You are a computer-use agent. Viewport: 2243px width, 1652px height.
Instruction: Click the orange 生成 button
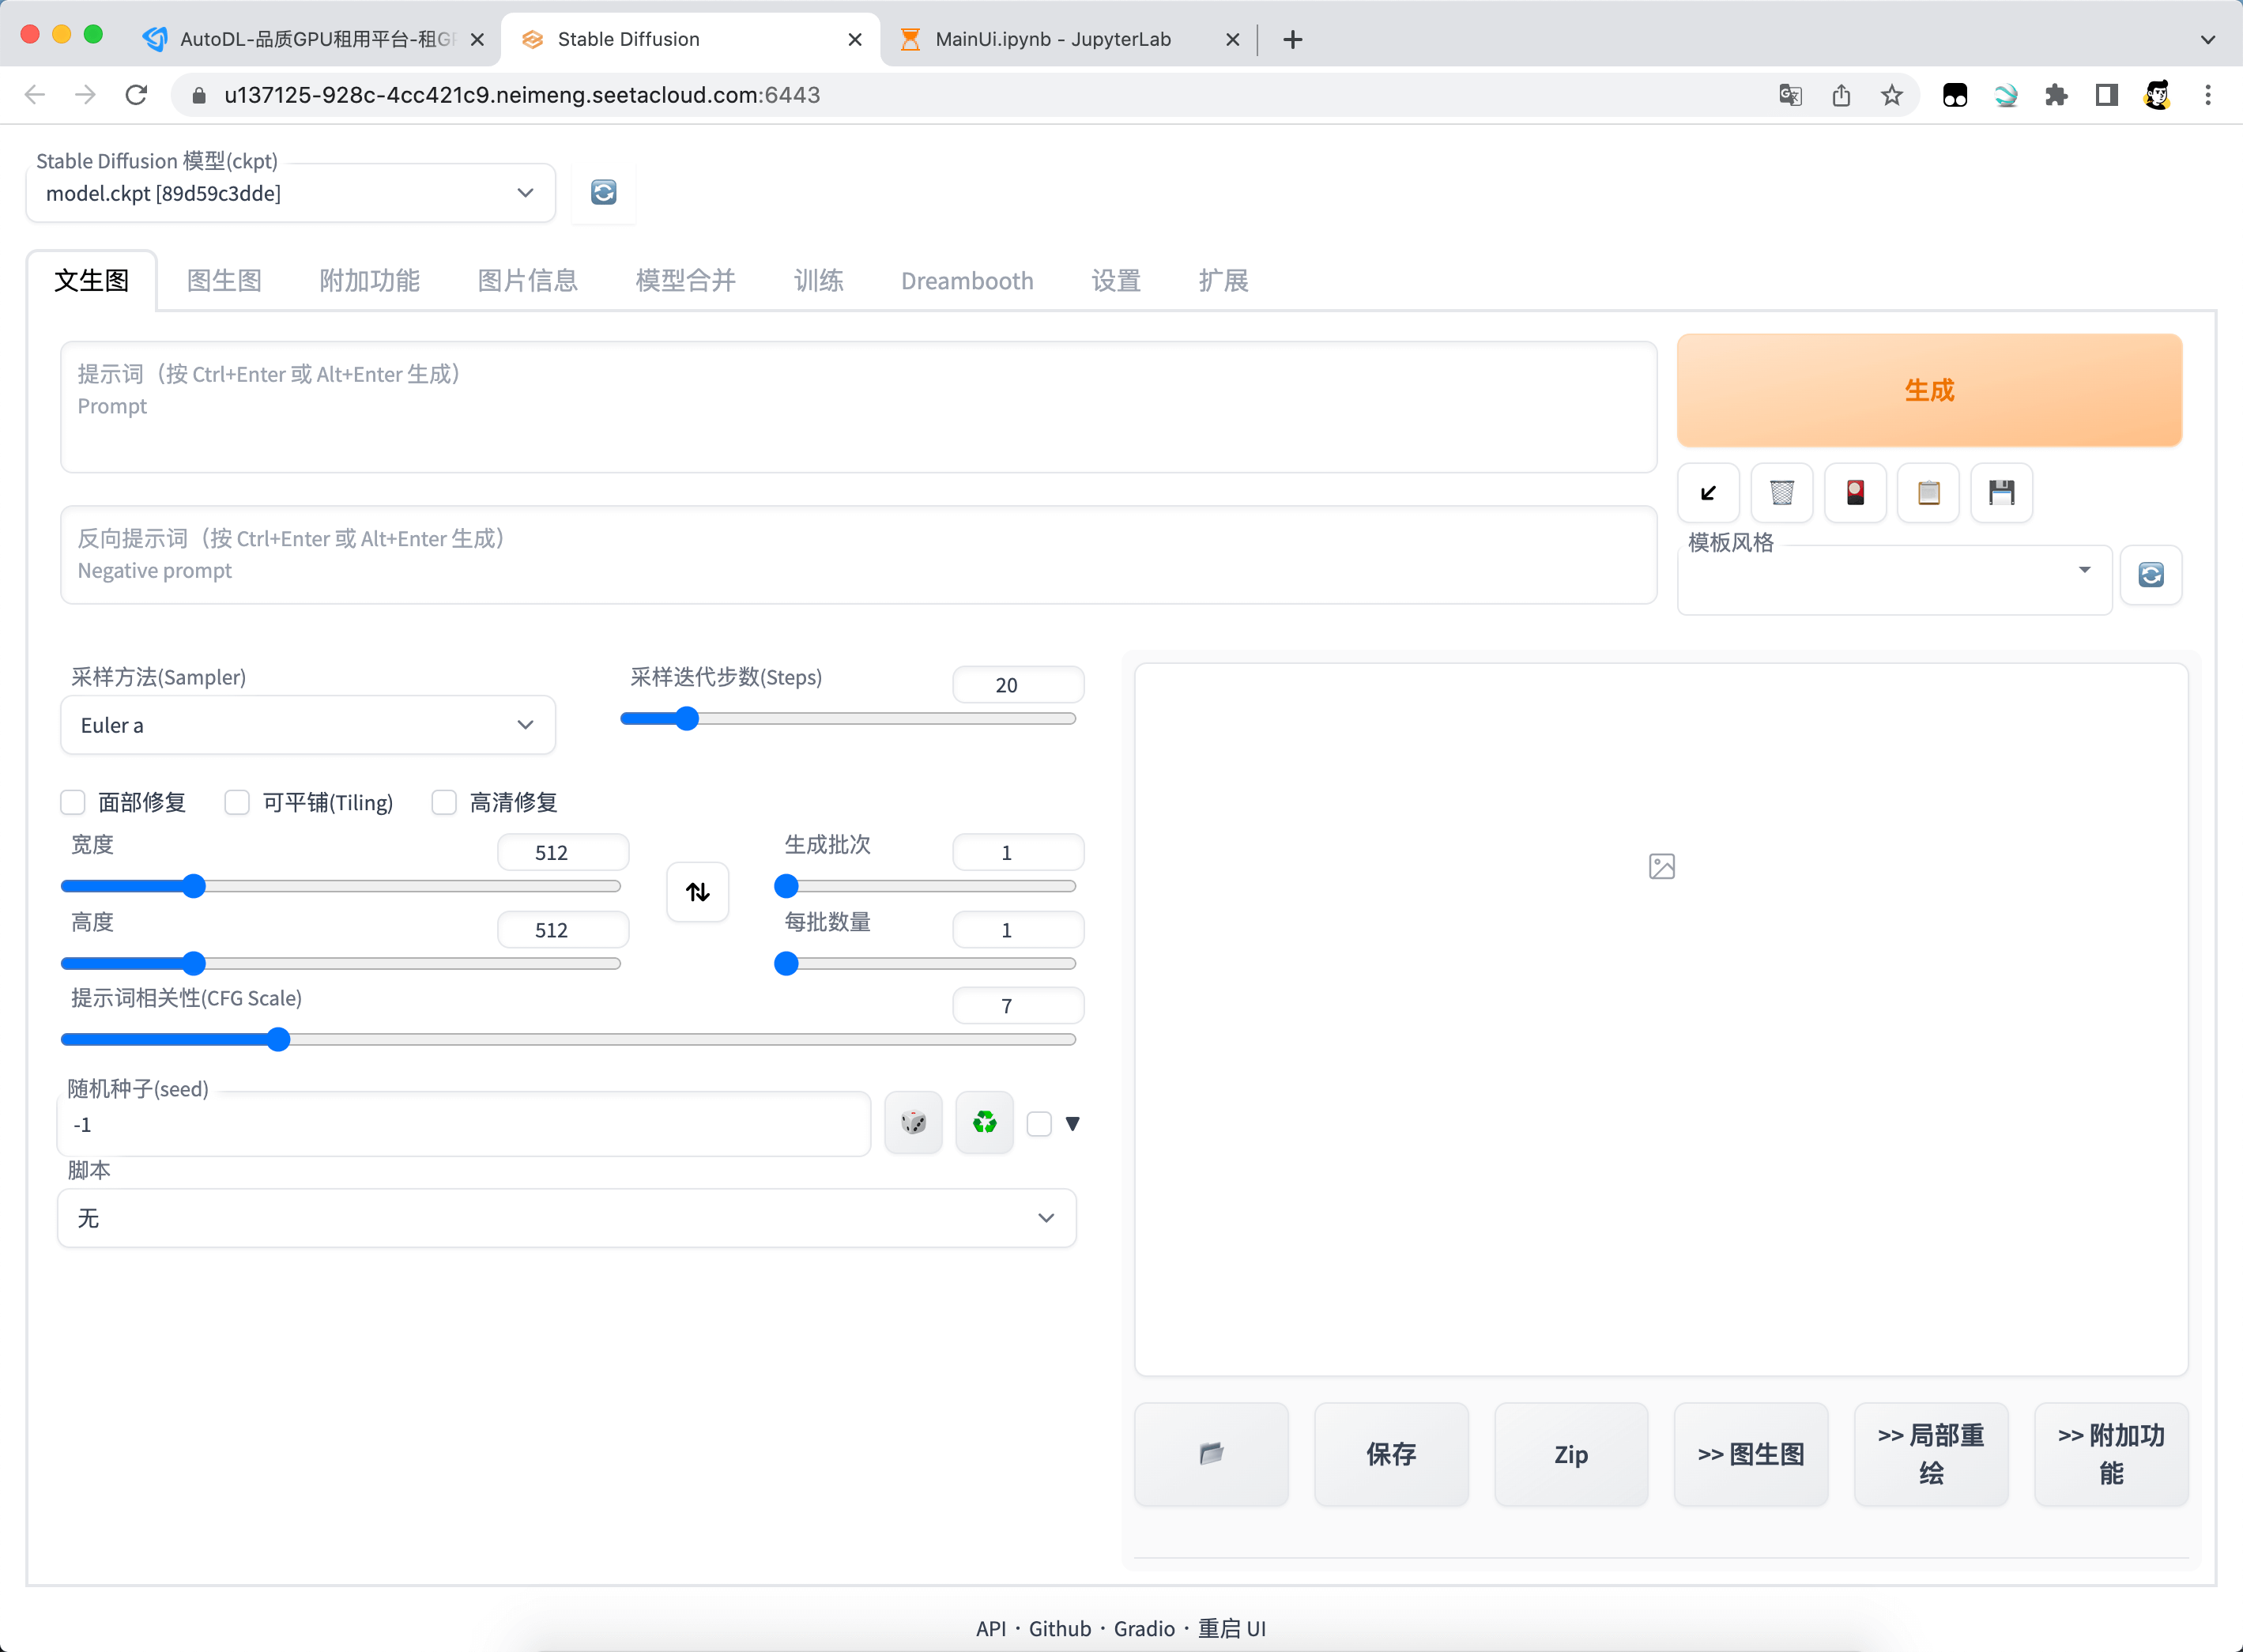click(1928, 390)
